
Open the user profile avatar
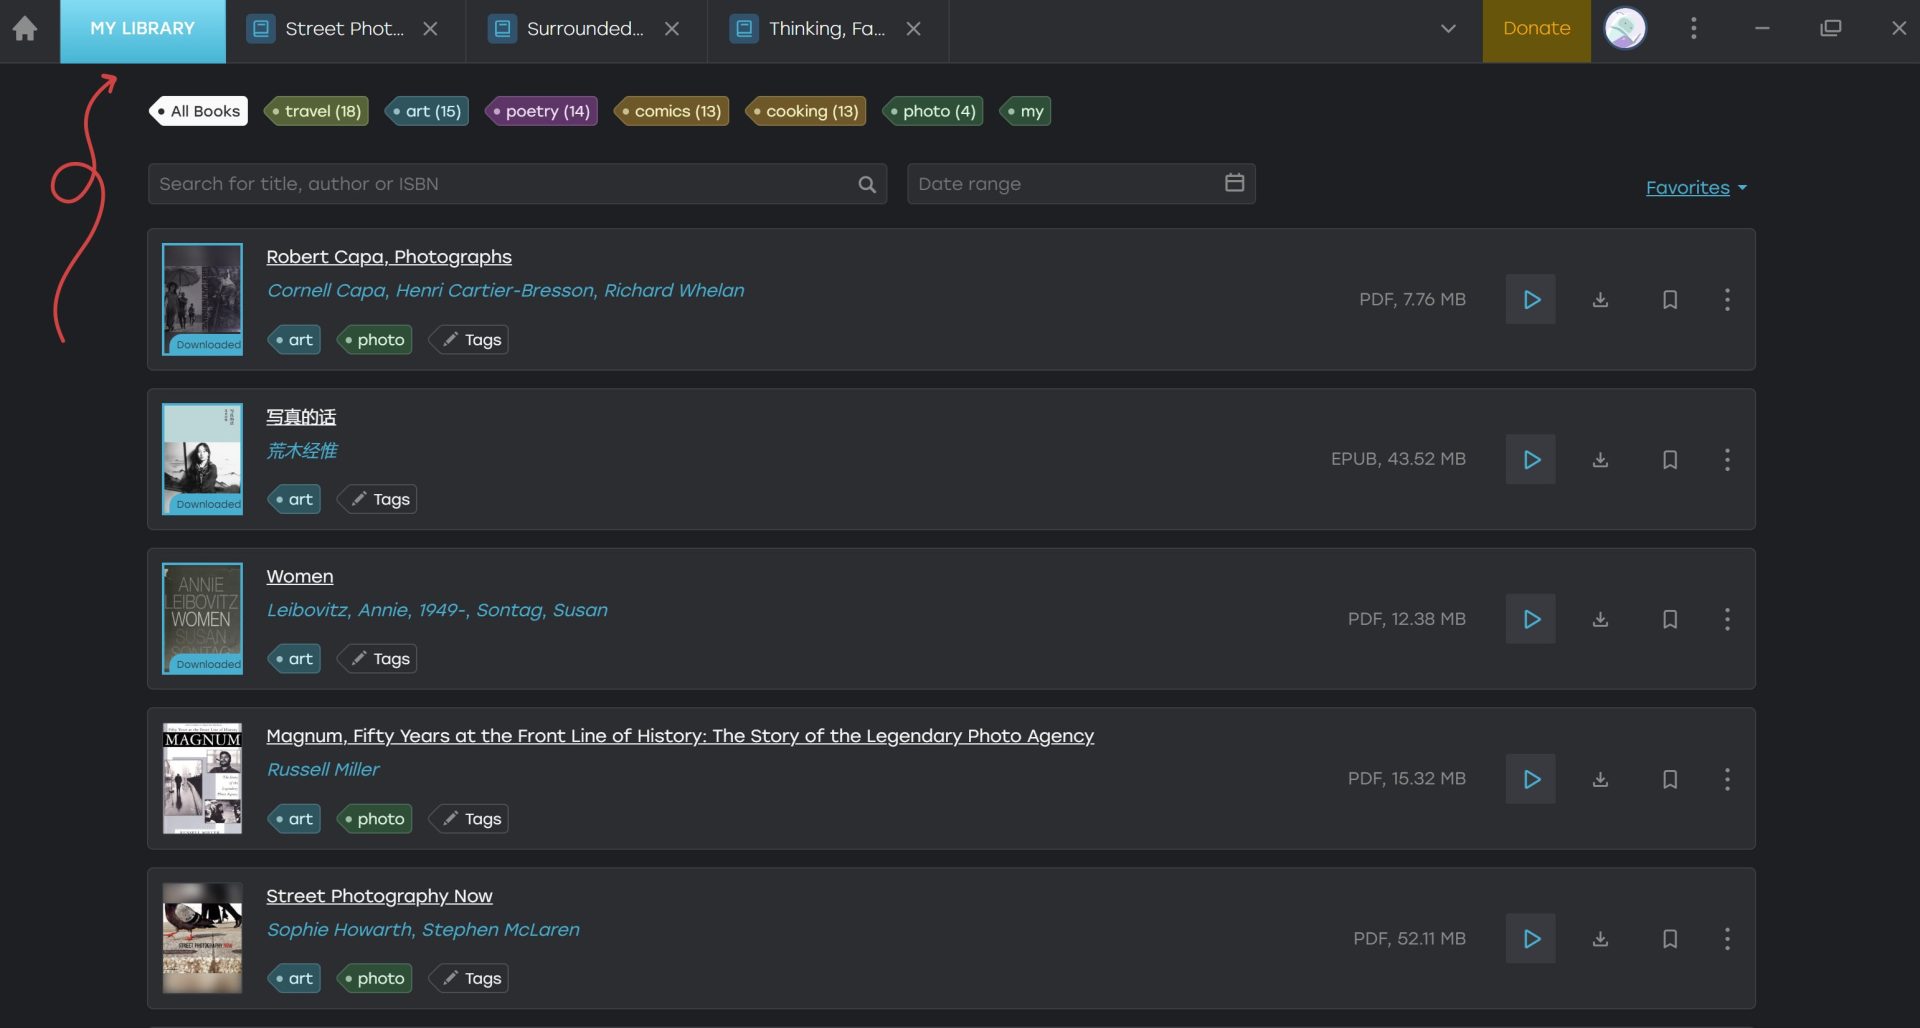point(1625,29)
